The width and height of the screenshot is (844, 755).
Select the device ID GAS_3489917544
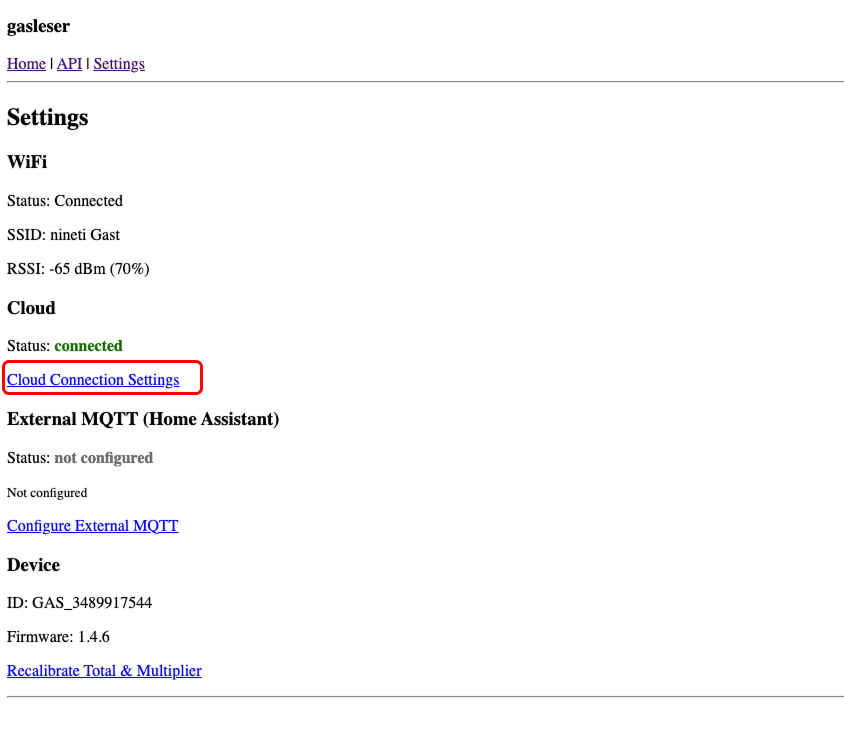pos(79,602)
